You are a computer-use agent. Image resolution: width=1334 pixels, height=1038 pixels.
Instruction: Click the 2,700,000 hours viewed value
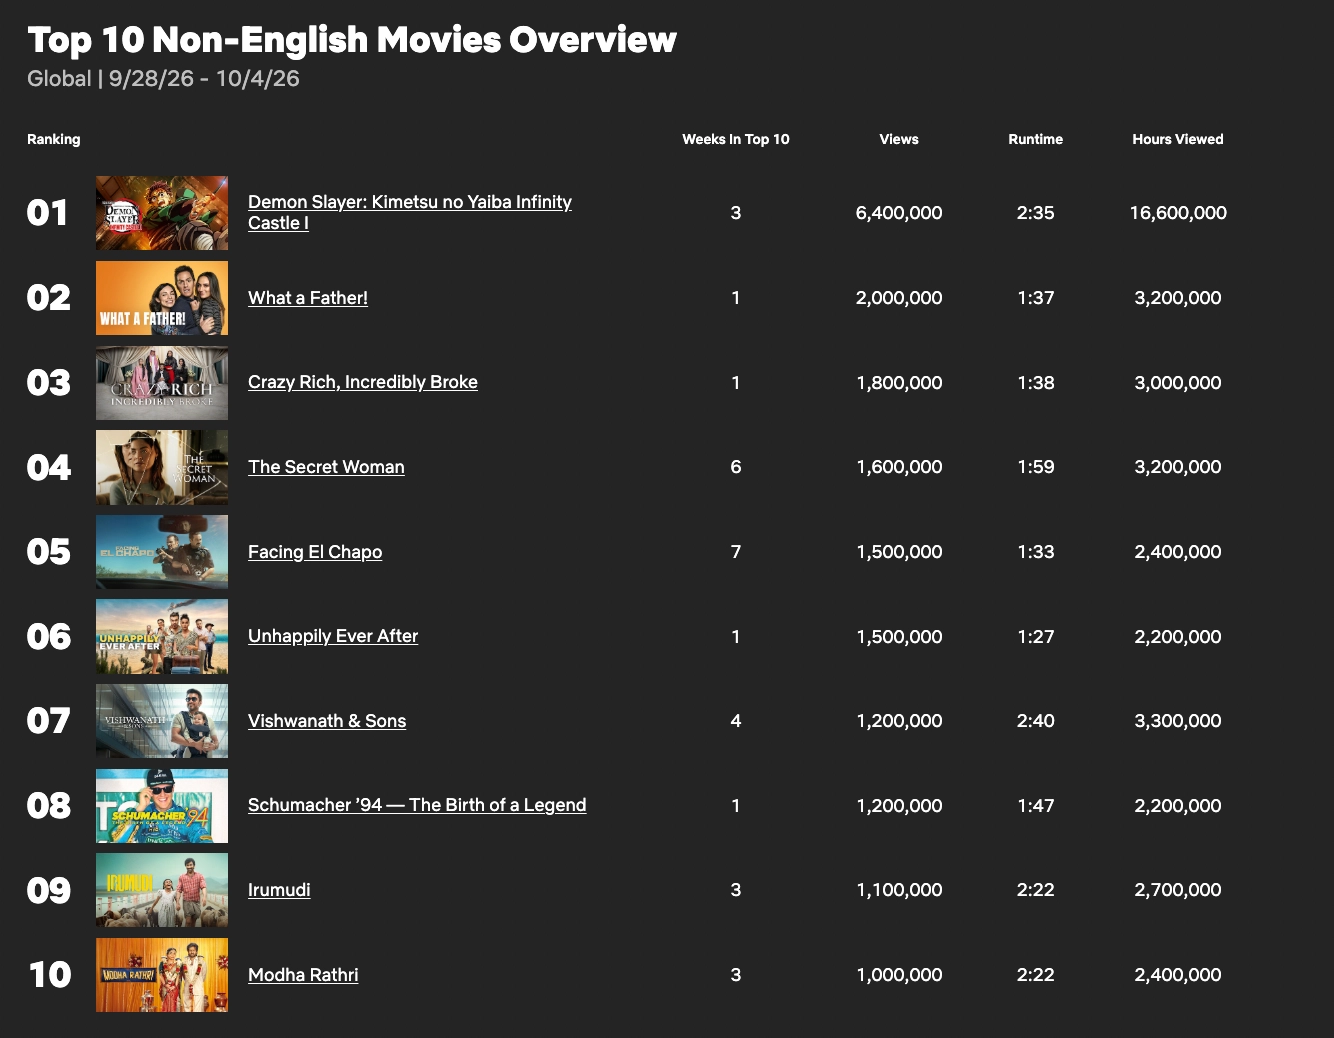(1178, 890)
